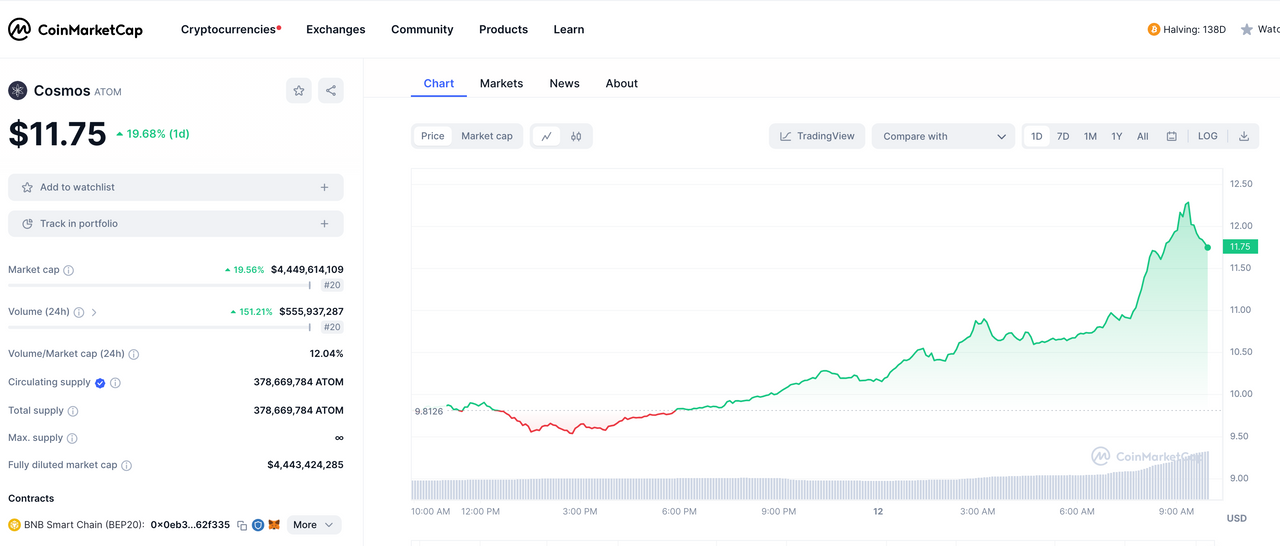
Task: Copy the BNB Smart Chain contract address
Action: coord(242,525)
